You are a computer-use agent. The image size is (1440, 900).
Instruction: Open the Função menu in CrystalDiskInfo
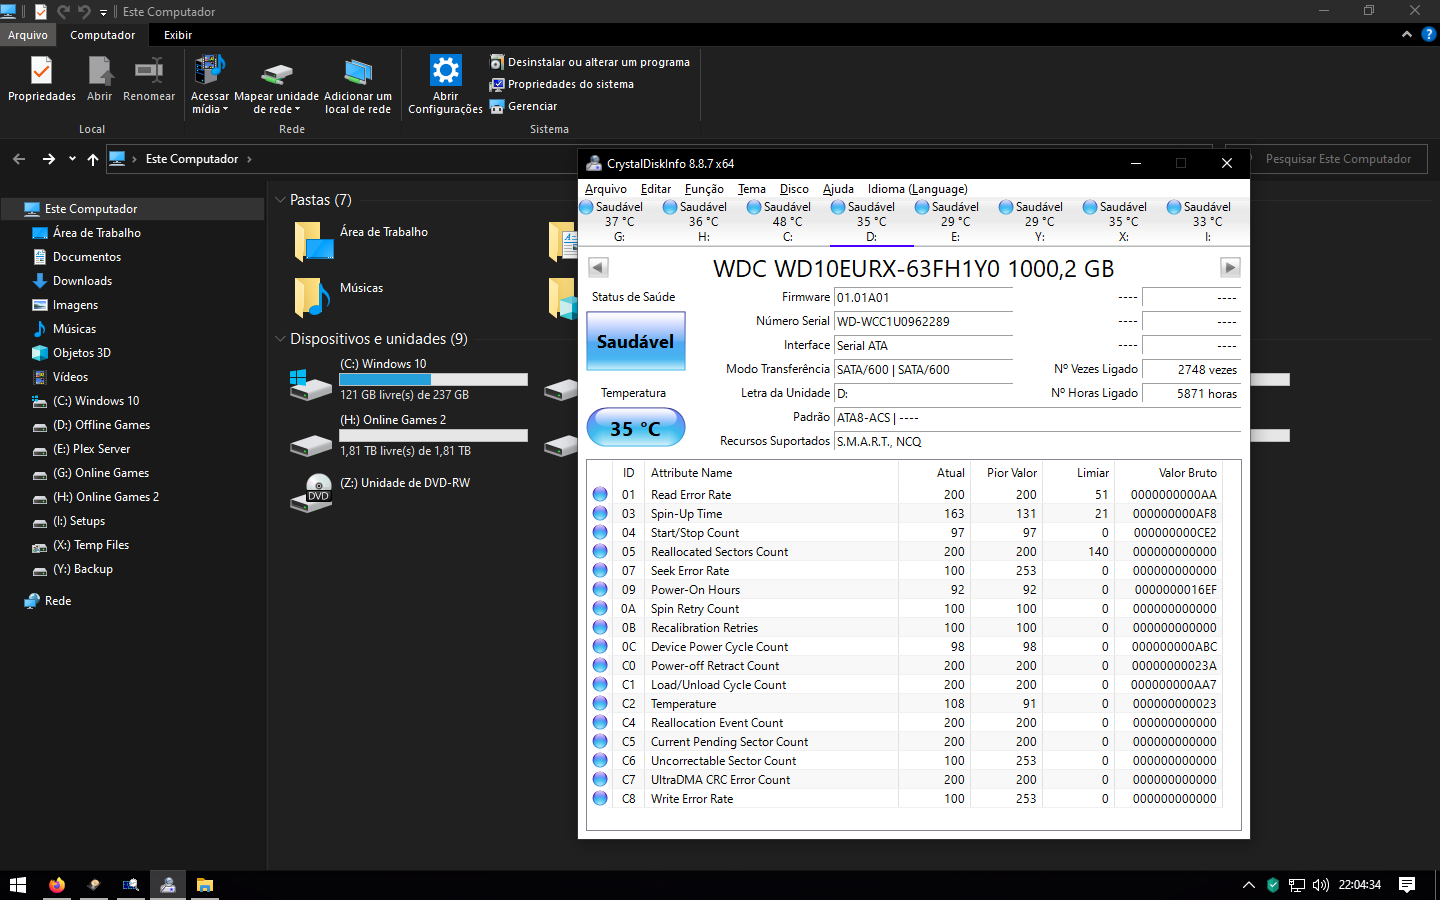click(704, 189)
